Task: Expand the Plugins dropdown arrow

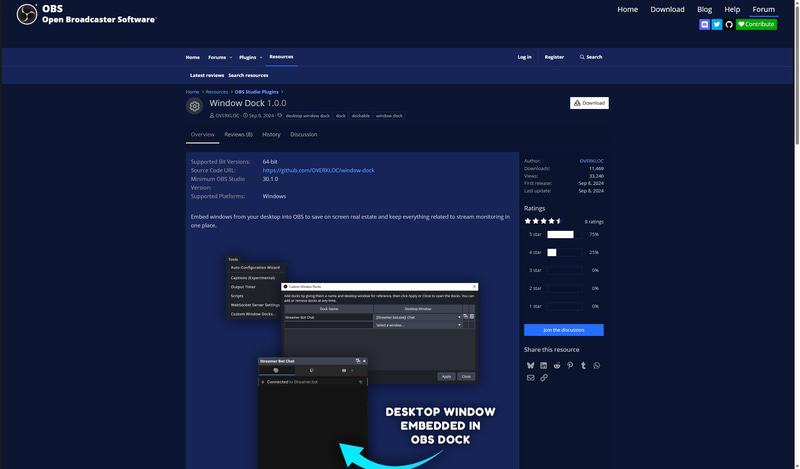Action: (261, 57)
